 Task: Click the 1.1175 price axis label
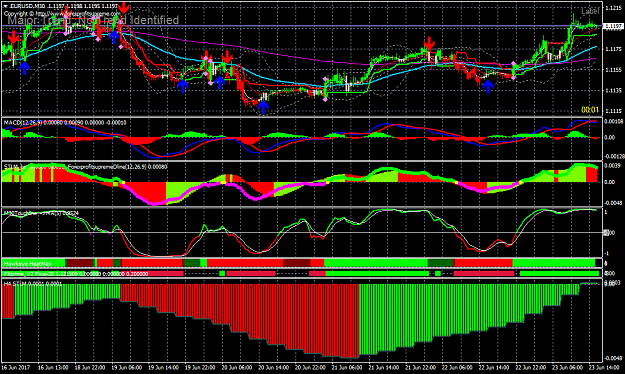point(612,49)
